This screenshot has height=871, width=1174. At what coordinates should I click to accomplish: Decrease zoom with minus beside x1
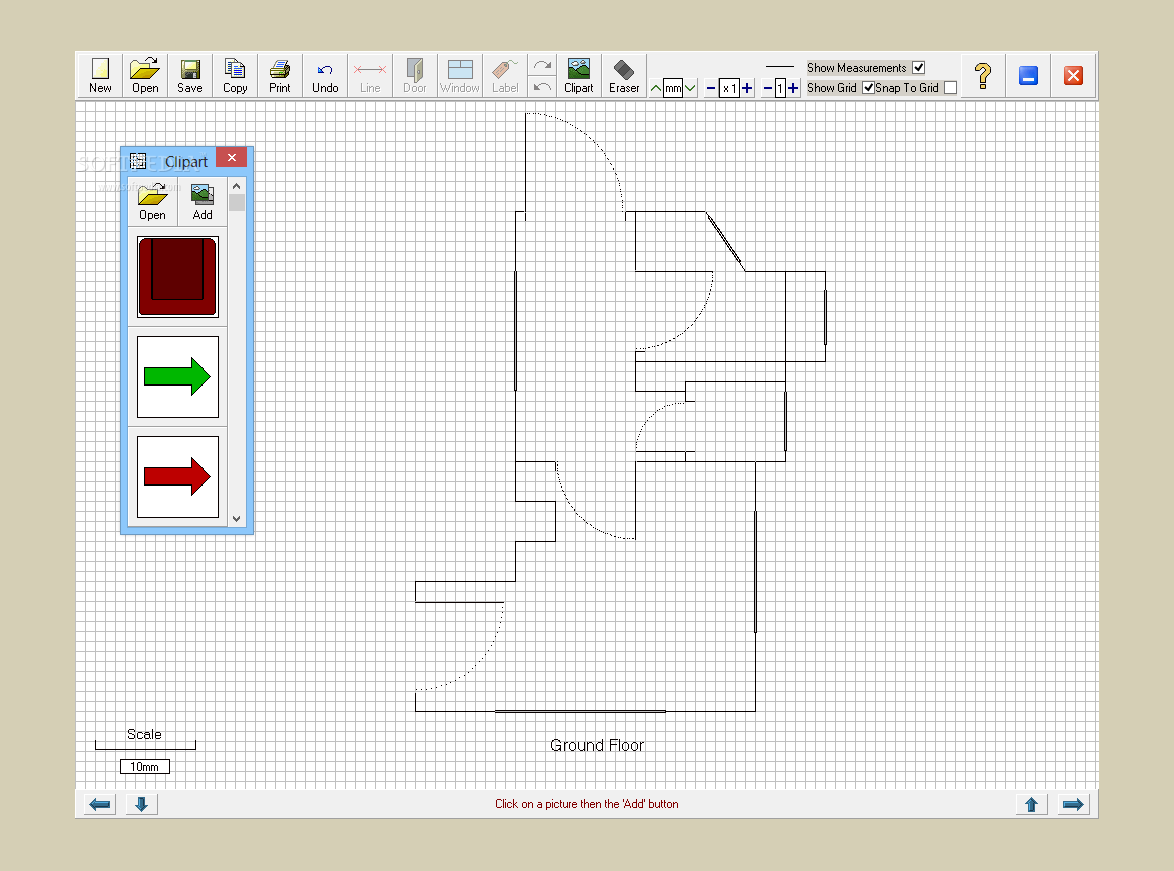pos(711,88)
